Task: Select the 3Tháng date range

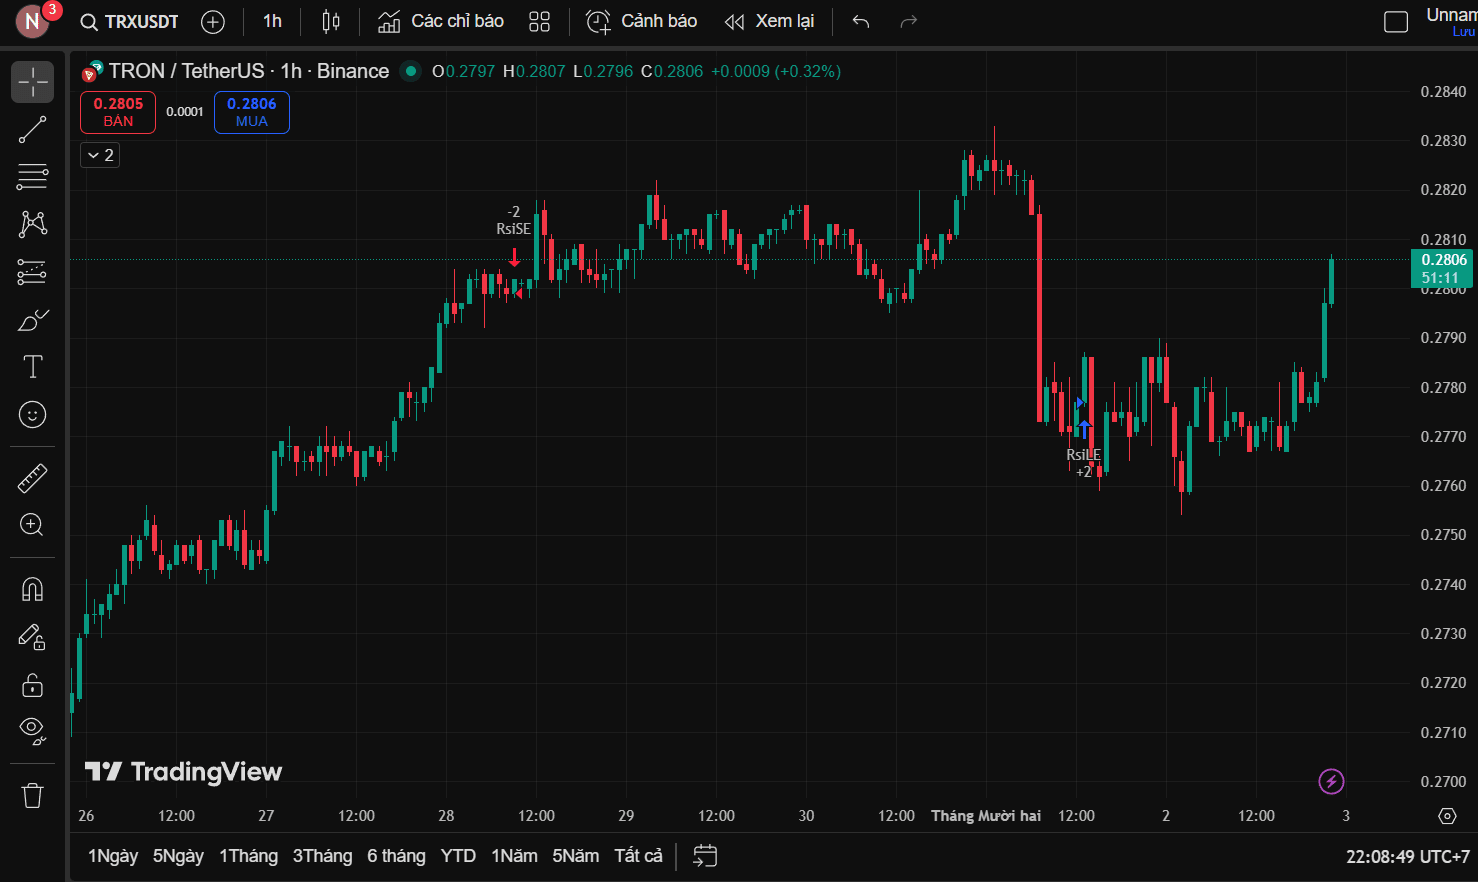Action: point(322,856)
